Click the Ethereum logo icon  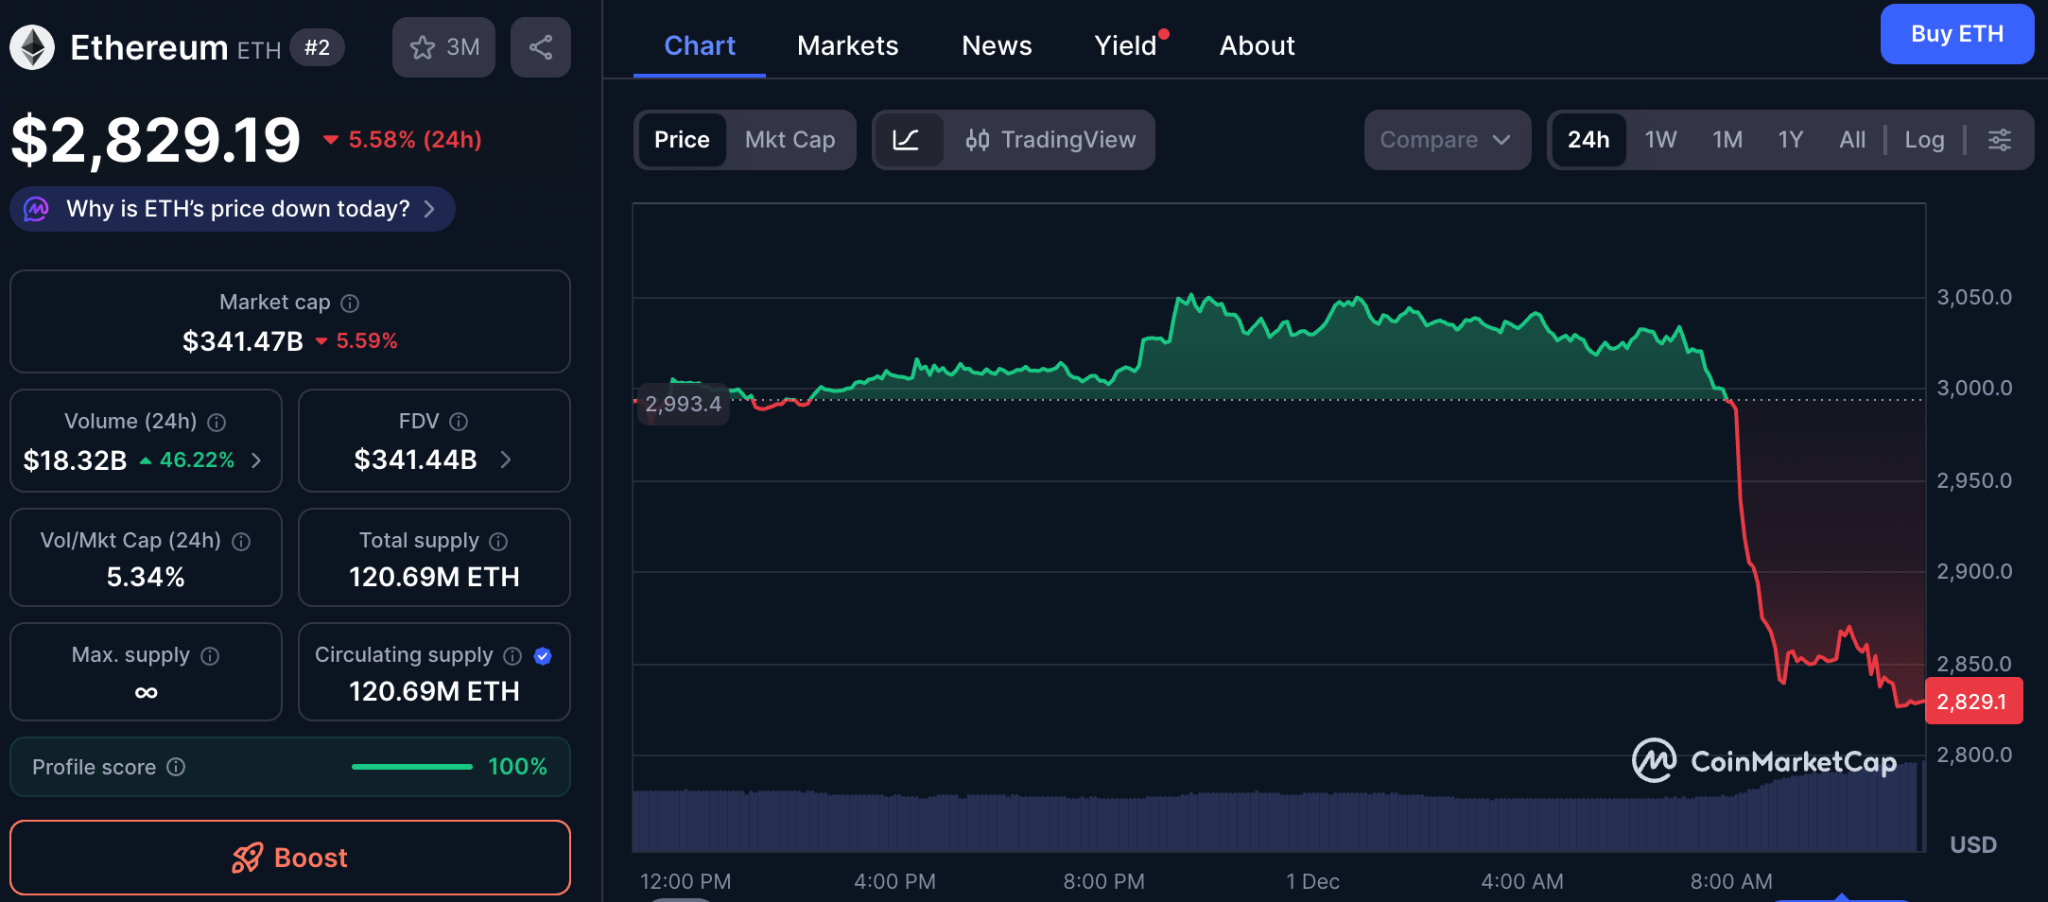pos(32,47)
